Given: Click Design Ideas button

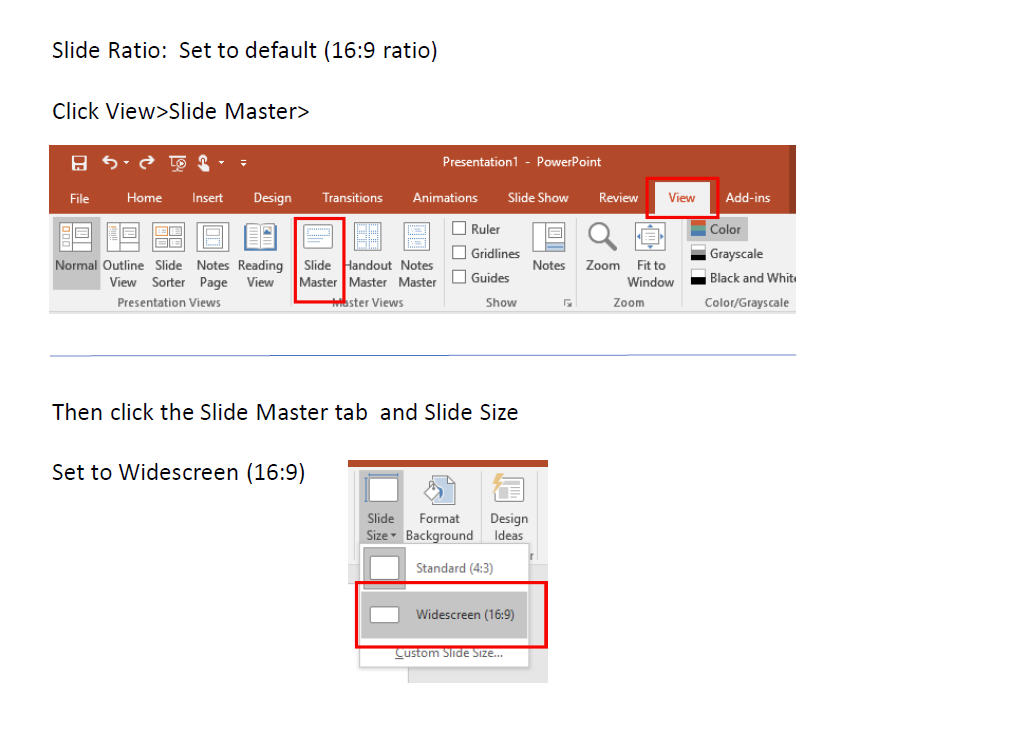Looking at the screenshot, I should coord(509,508).
